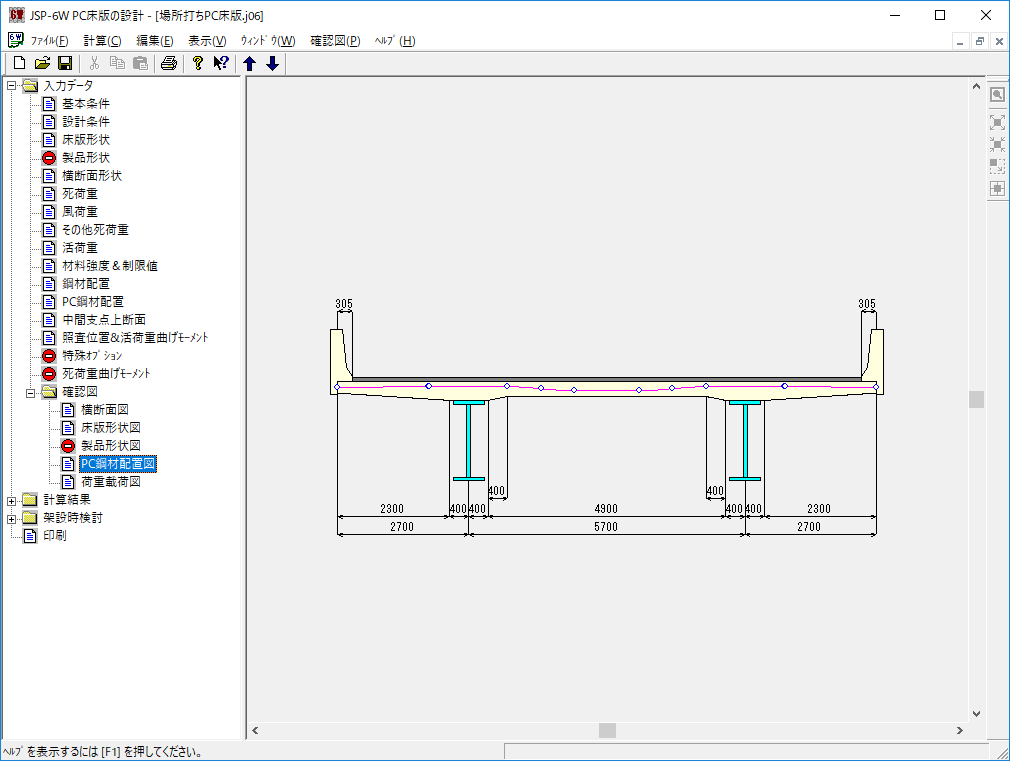Click the Print toolbar icon
This screenshot has height=761, width=1010.
[x=169, y=64]
